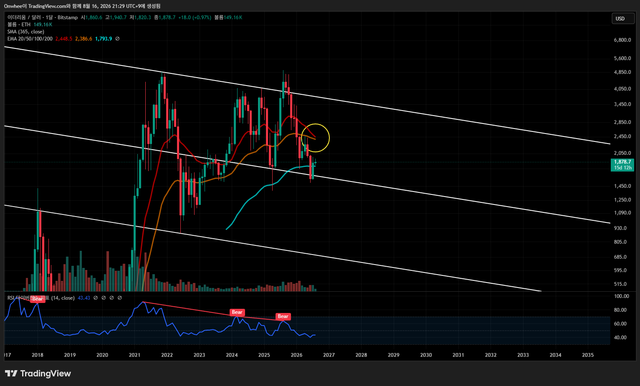Click the Bear label near 2025
Screen dimensions: 640x386
tap(283, 316)
